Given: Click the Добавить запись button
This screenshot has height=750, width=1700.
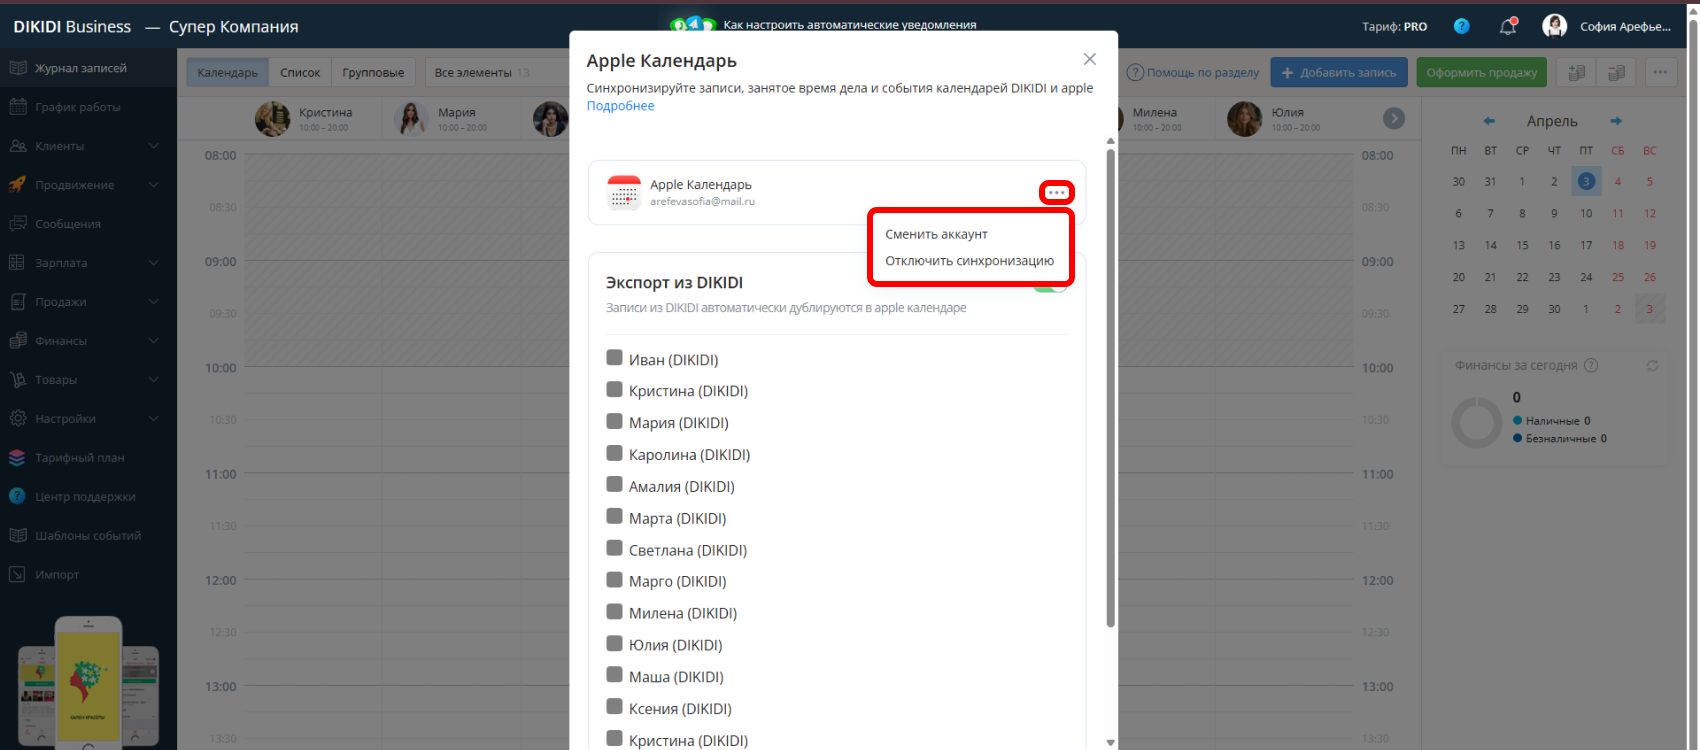Looking at the screenshot, I should 1339,72.
